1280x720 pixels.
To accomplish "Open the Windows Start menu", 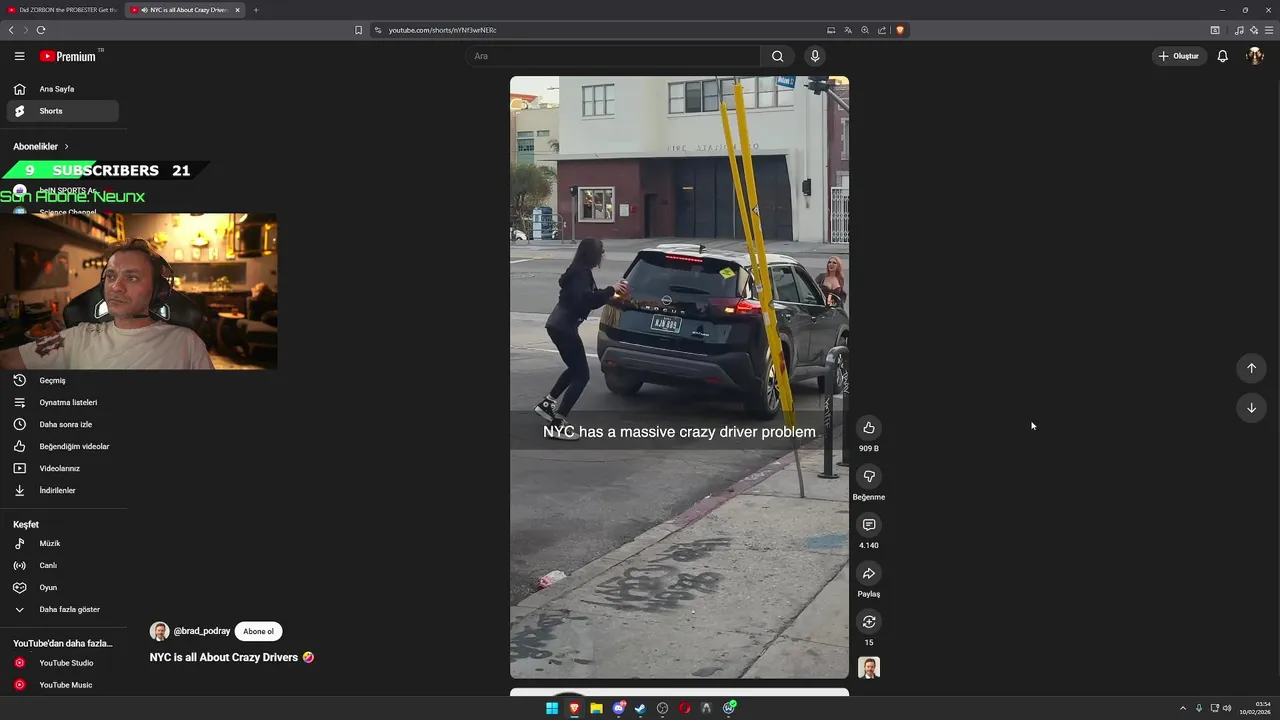I will pos(552,708).
